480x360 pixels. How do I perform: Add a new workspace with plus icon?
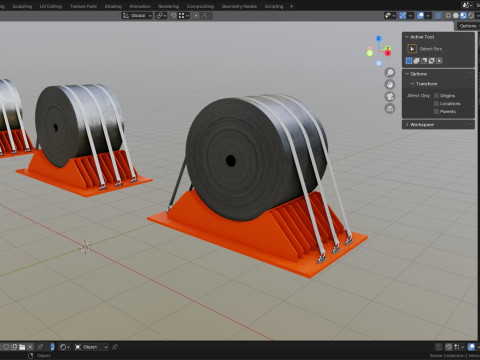(291, 6)
